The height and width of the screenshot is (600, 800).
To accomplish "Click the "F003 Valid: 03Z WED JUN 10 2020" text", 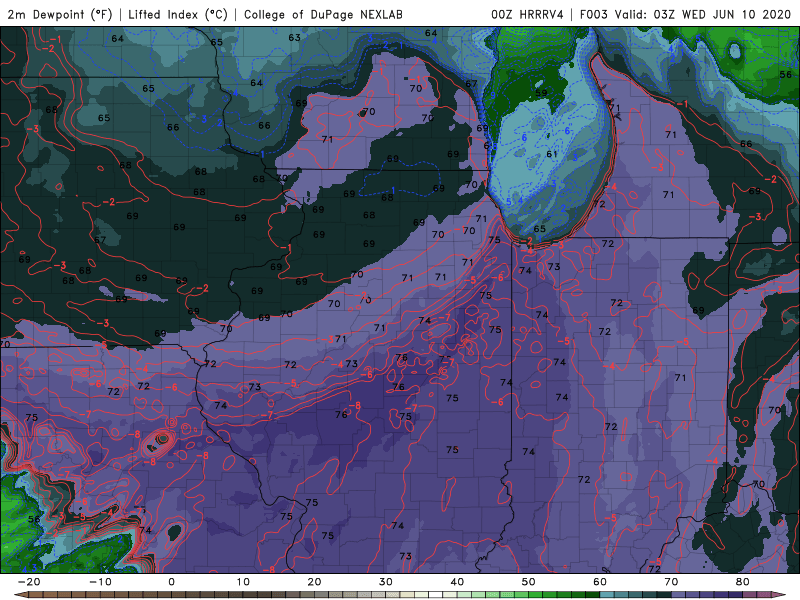I will (685, 15).
